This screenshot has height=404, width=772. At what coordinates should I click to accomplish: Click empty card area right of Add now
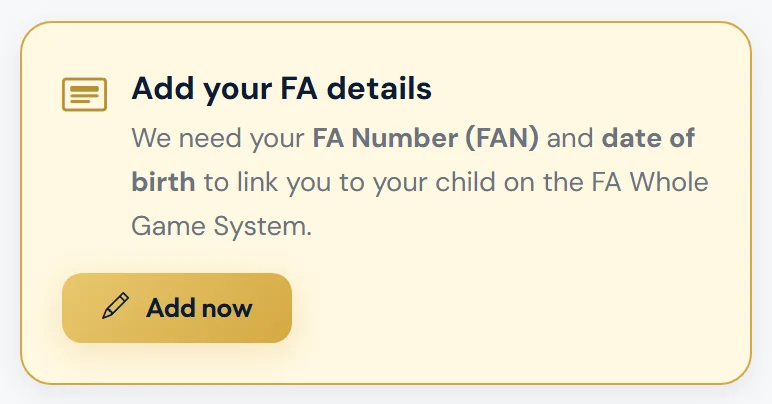517,308
